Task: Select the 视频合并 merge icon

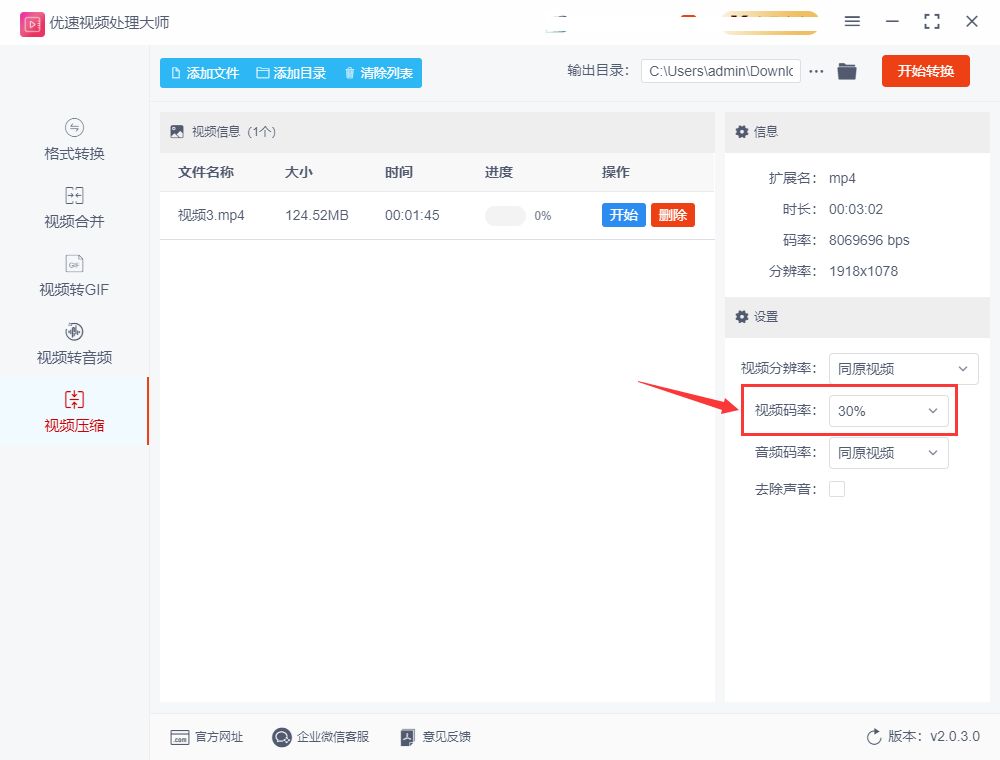Action: pyautogui.click(x=74, y=195)
